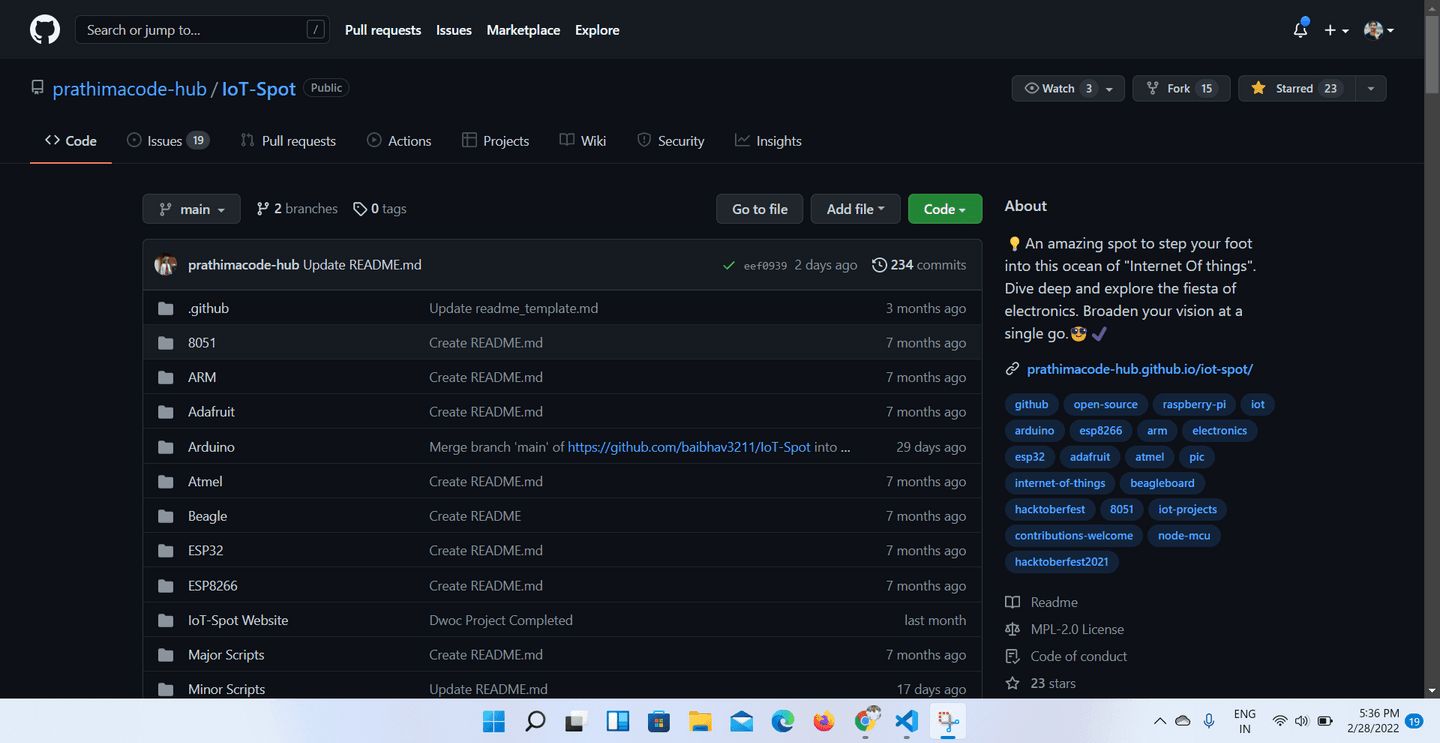The image size is (1440, 743).
Task: View the 2 branches link
Action: 297,209
